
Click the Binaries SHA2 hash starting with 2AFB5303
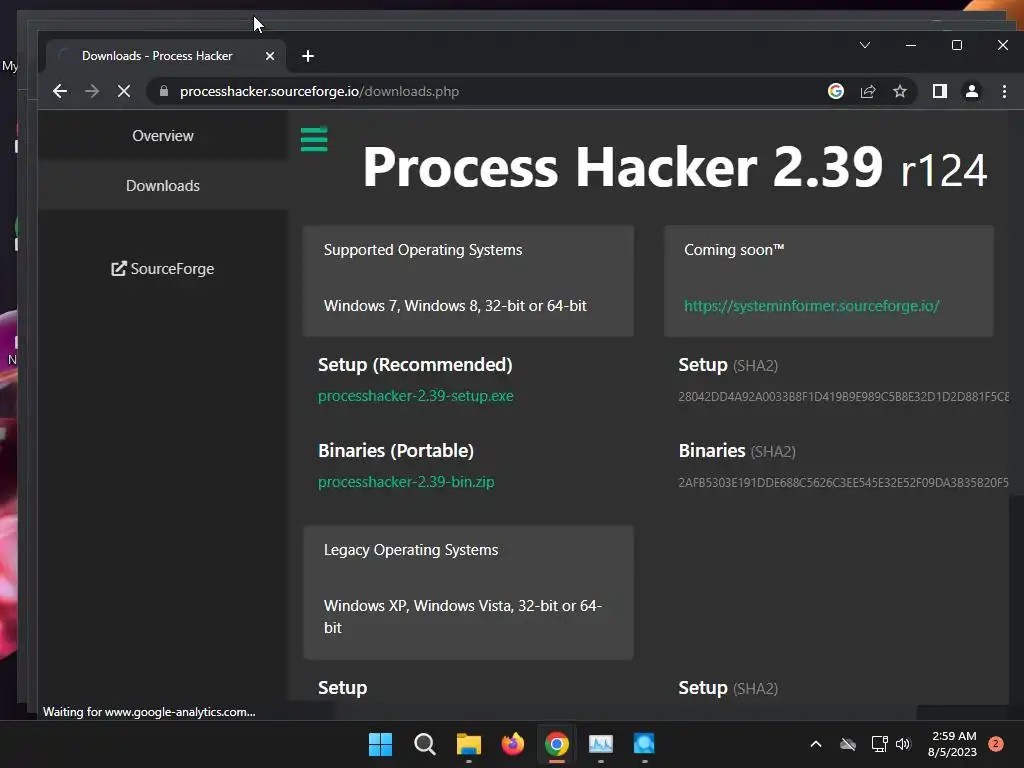pyautogui.click(x=843, y=483)
